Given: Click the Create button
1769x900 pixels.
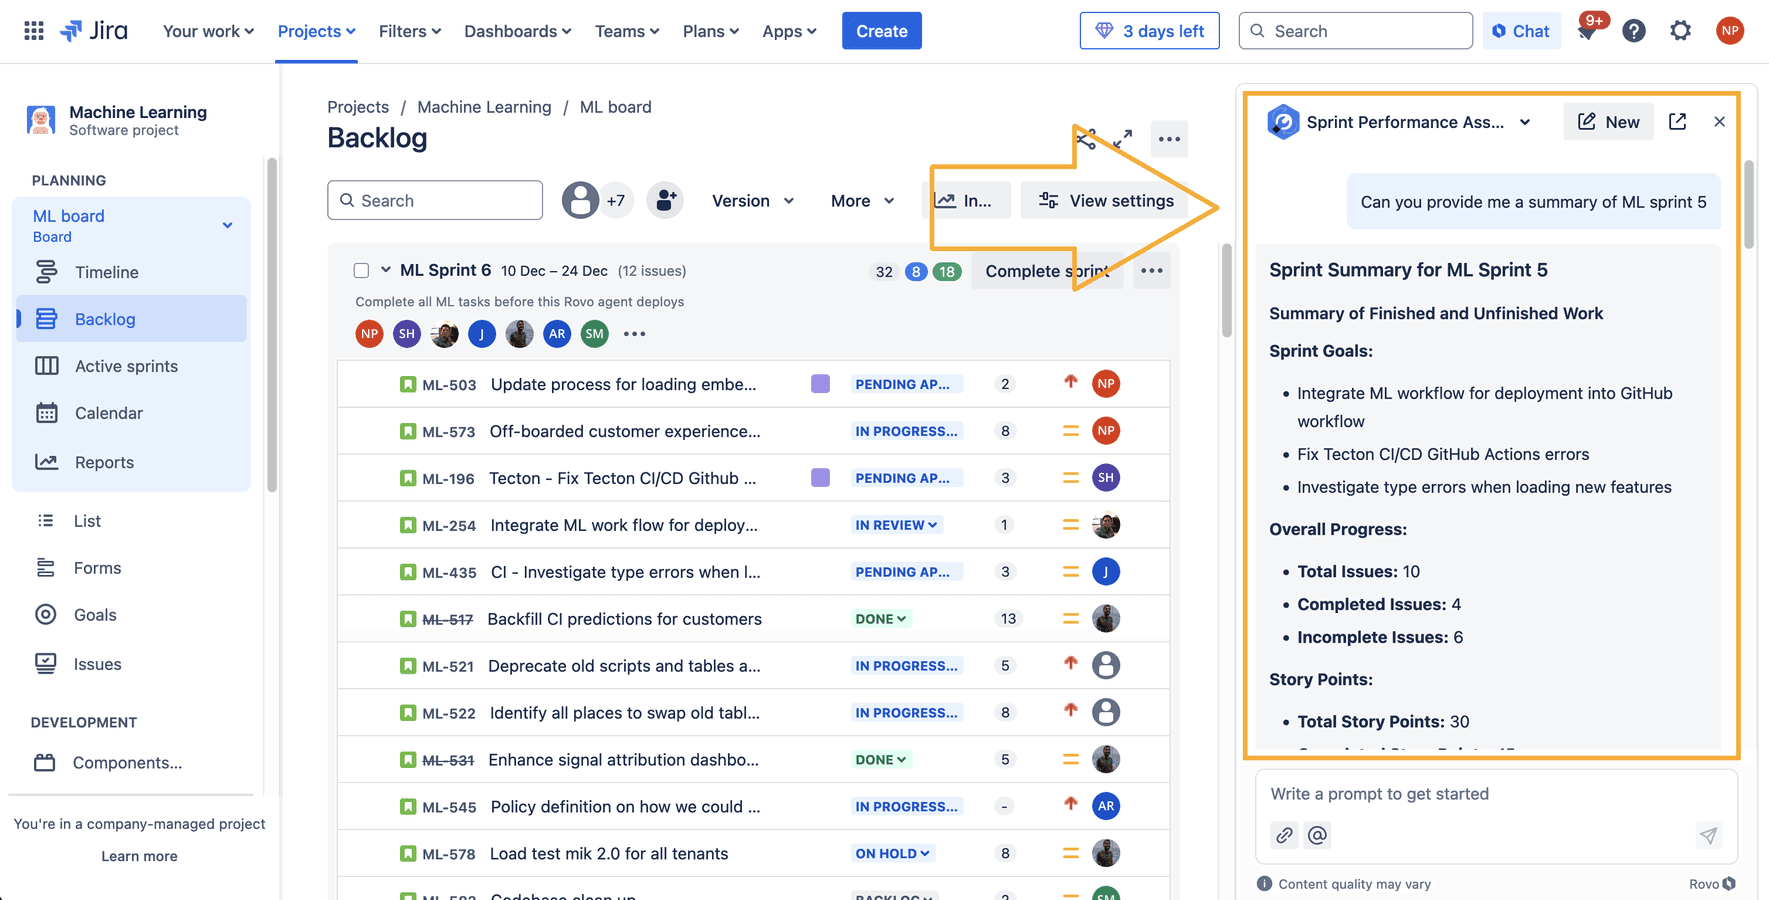Looking at the screenshot, I should click(x=881, y=31).
